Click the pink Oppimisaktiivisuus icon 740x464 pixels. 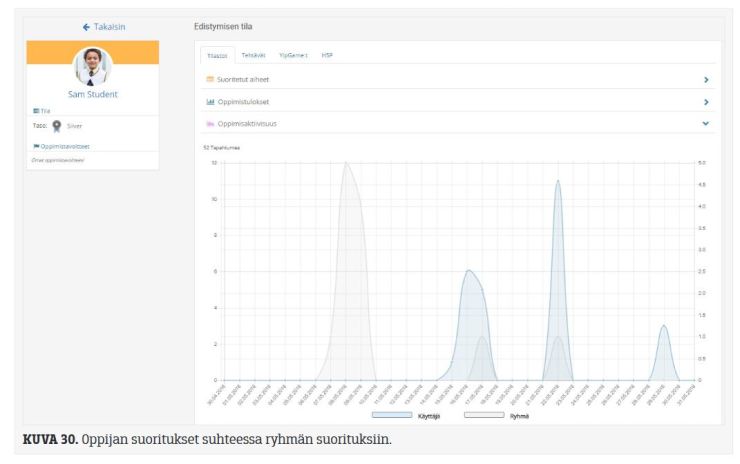209,123
